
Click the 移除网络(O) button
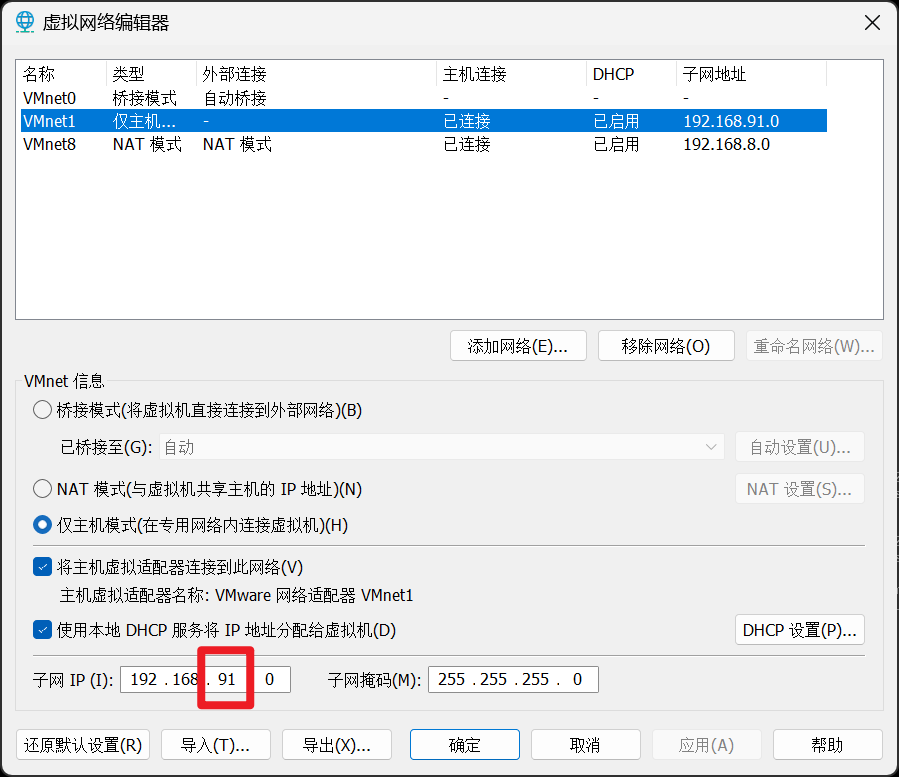click(666, 346)
